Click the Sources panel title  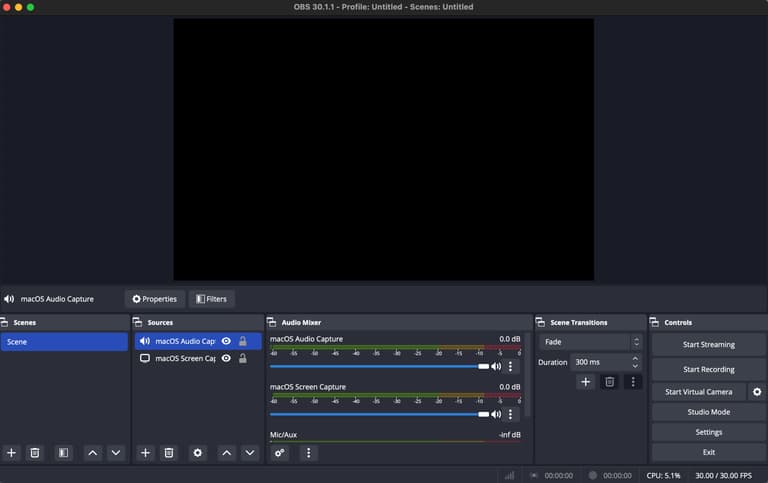coord(160,322)
